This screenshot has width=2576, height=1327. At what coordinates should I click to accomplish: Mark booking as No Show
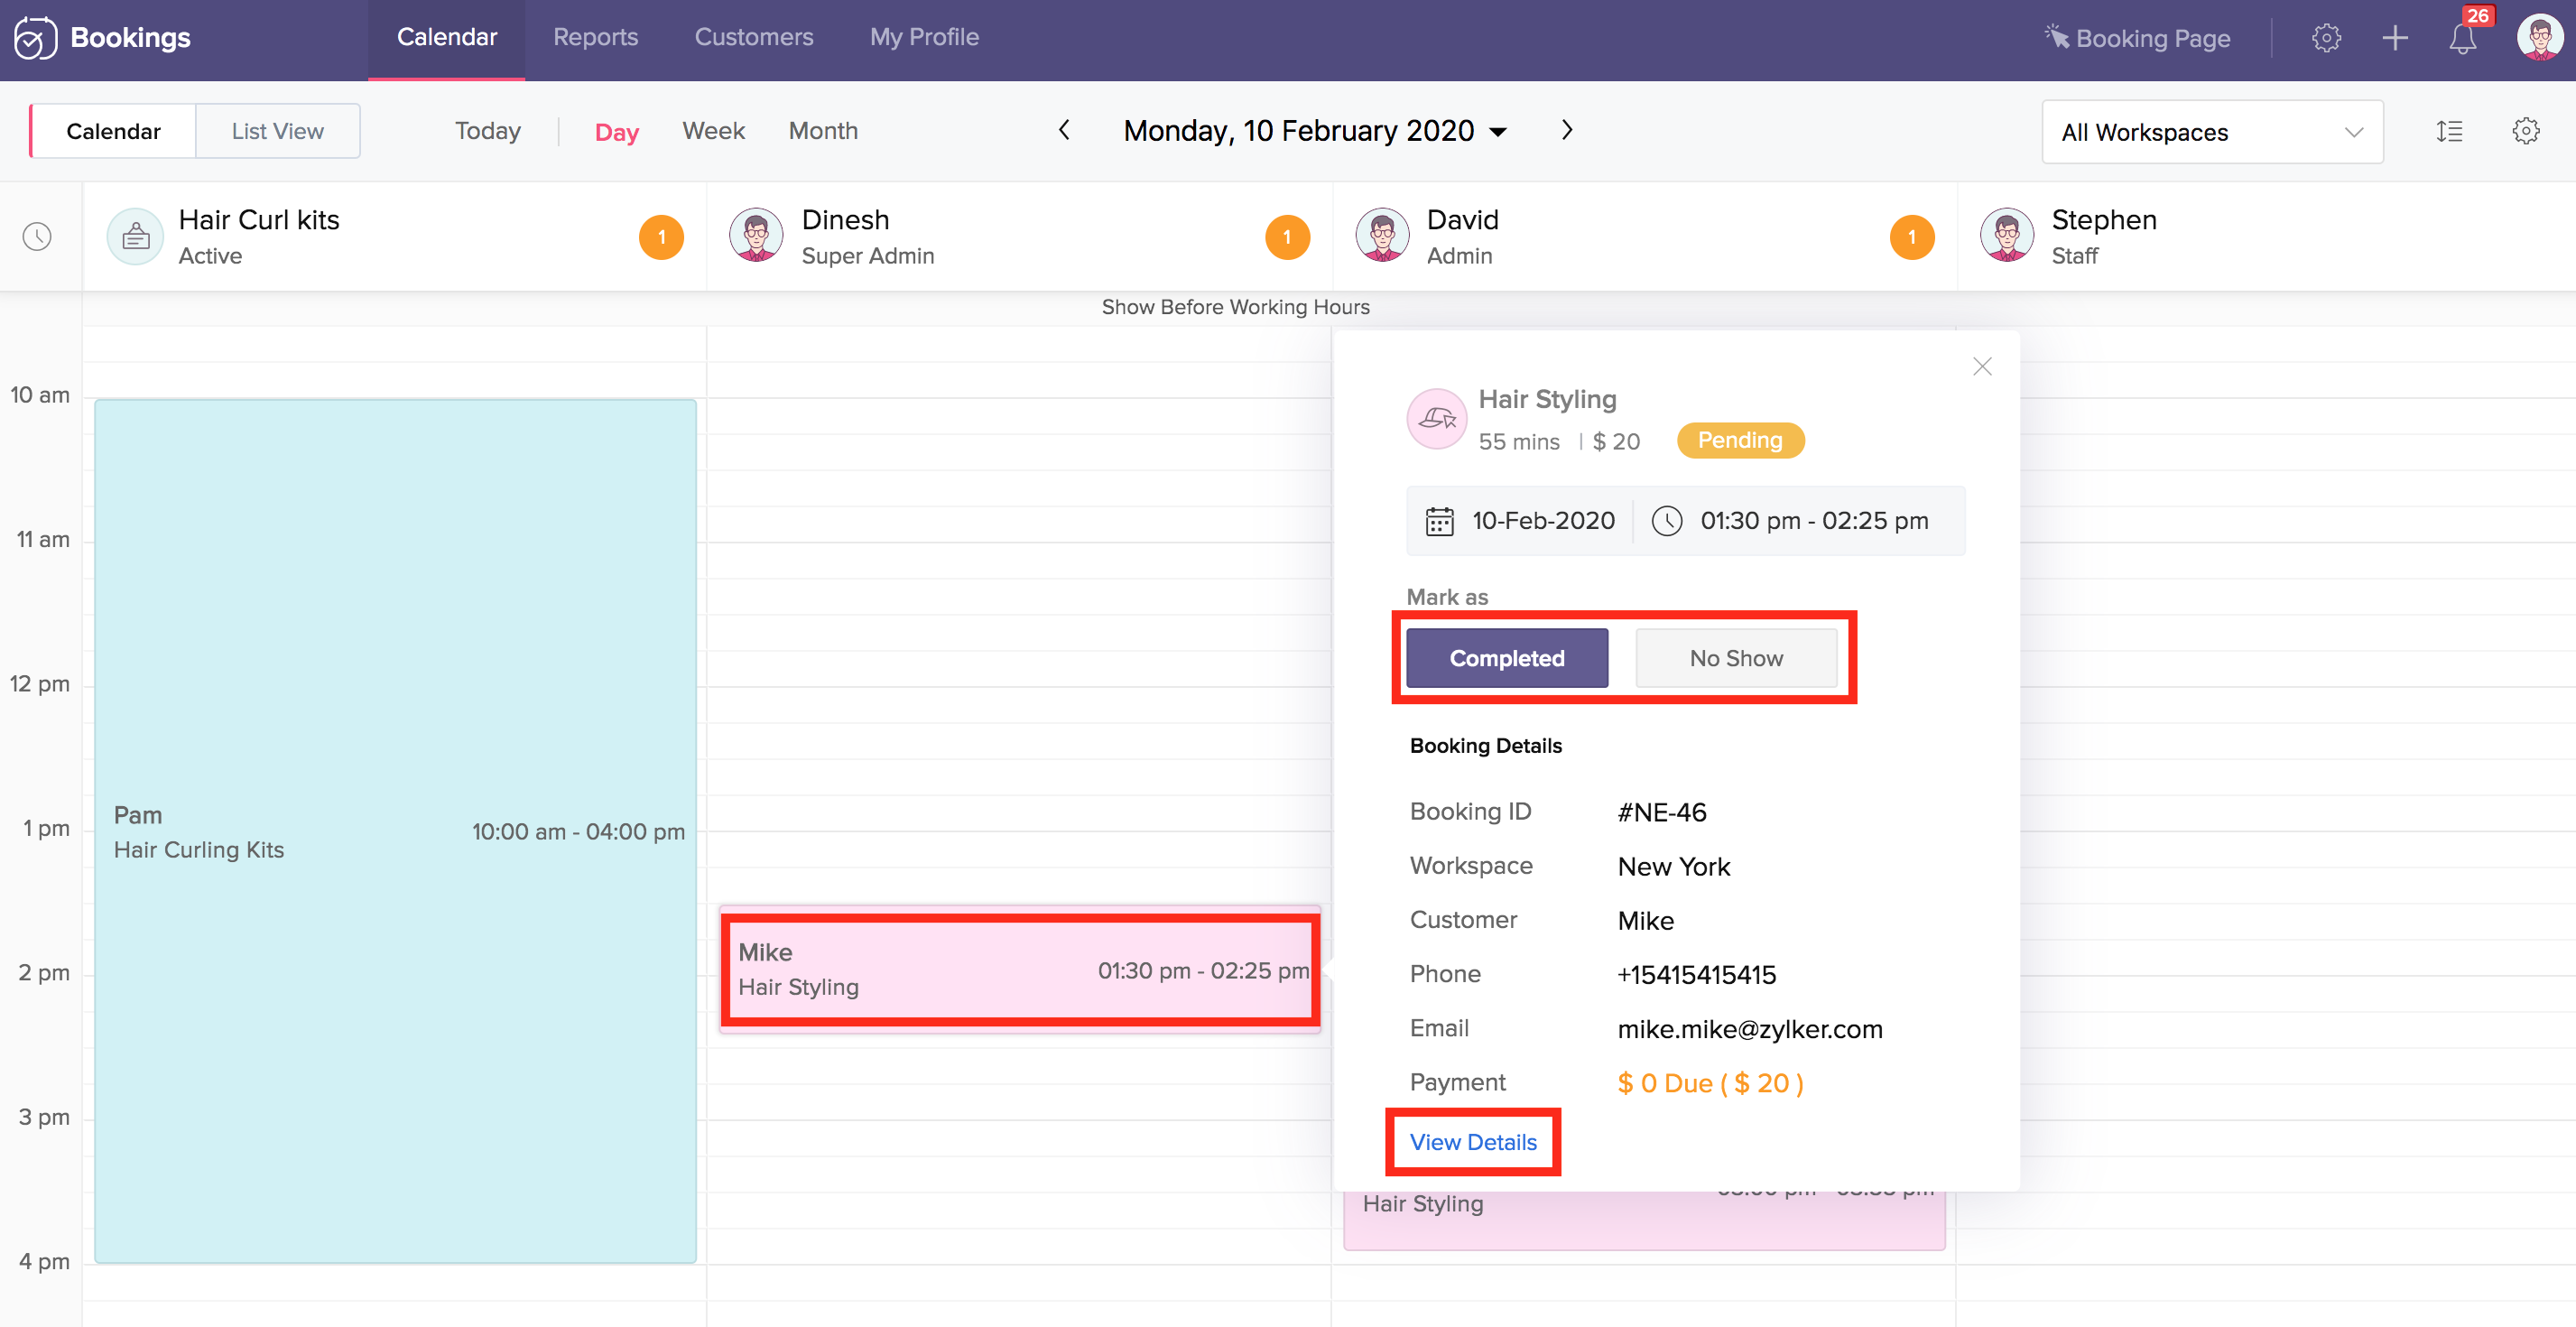pos(1735,658)
